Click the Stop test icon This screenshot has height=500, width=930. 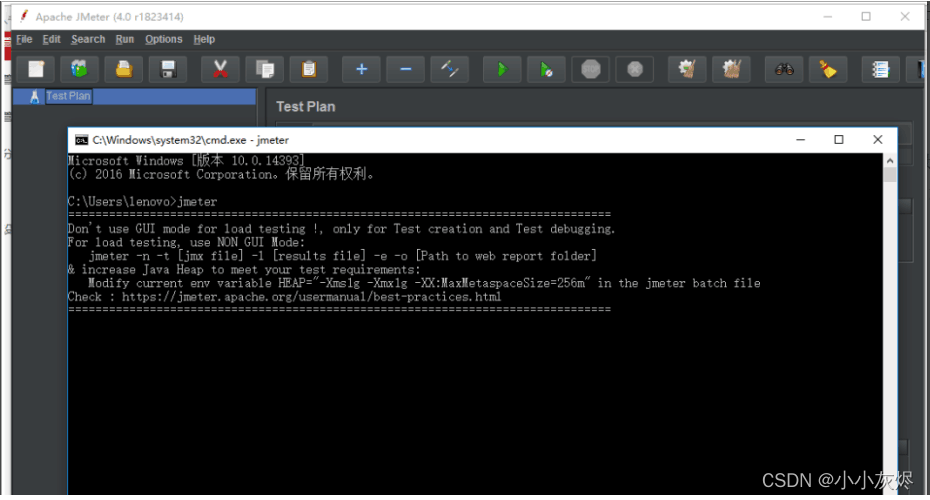pos(591,69)
